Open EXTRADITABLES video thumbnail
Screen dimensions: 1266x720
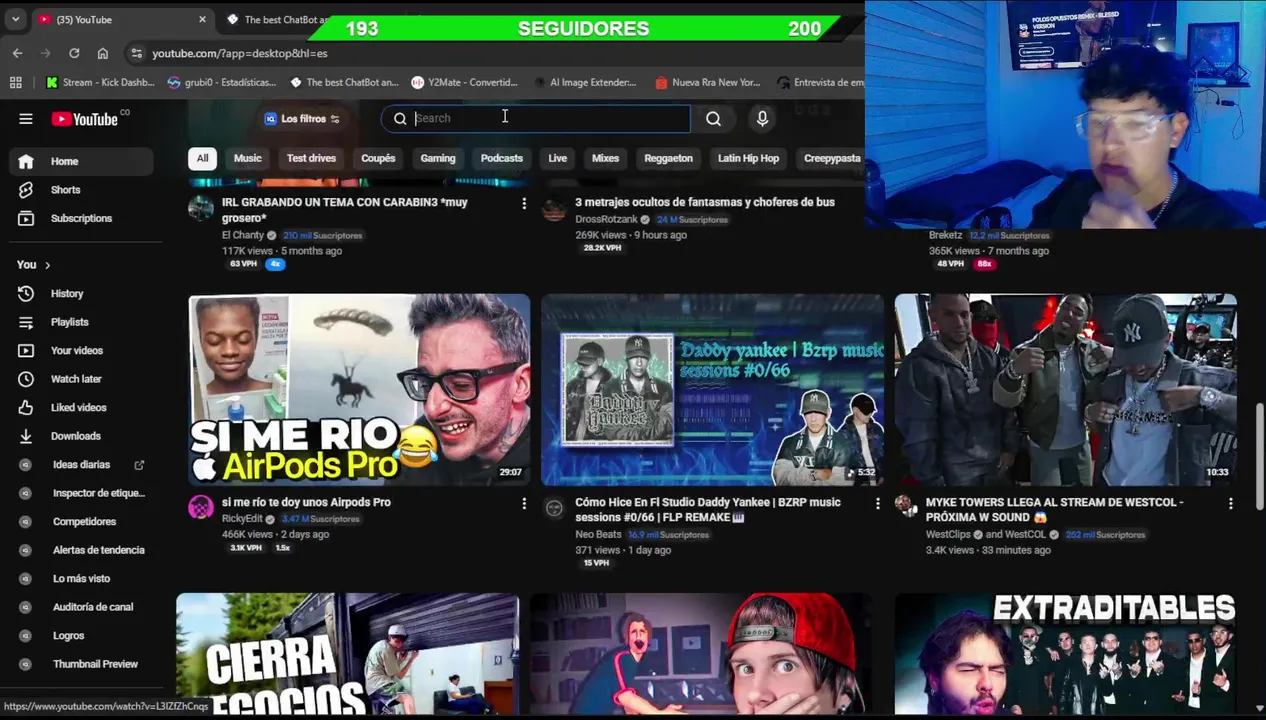pos(1066,653)
